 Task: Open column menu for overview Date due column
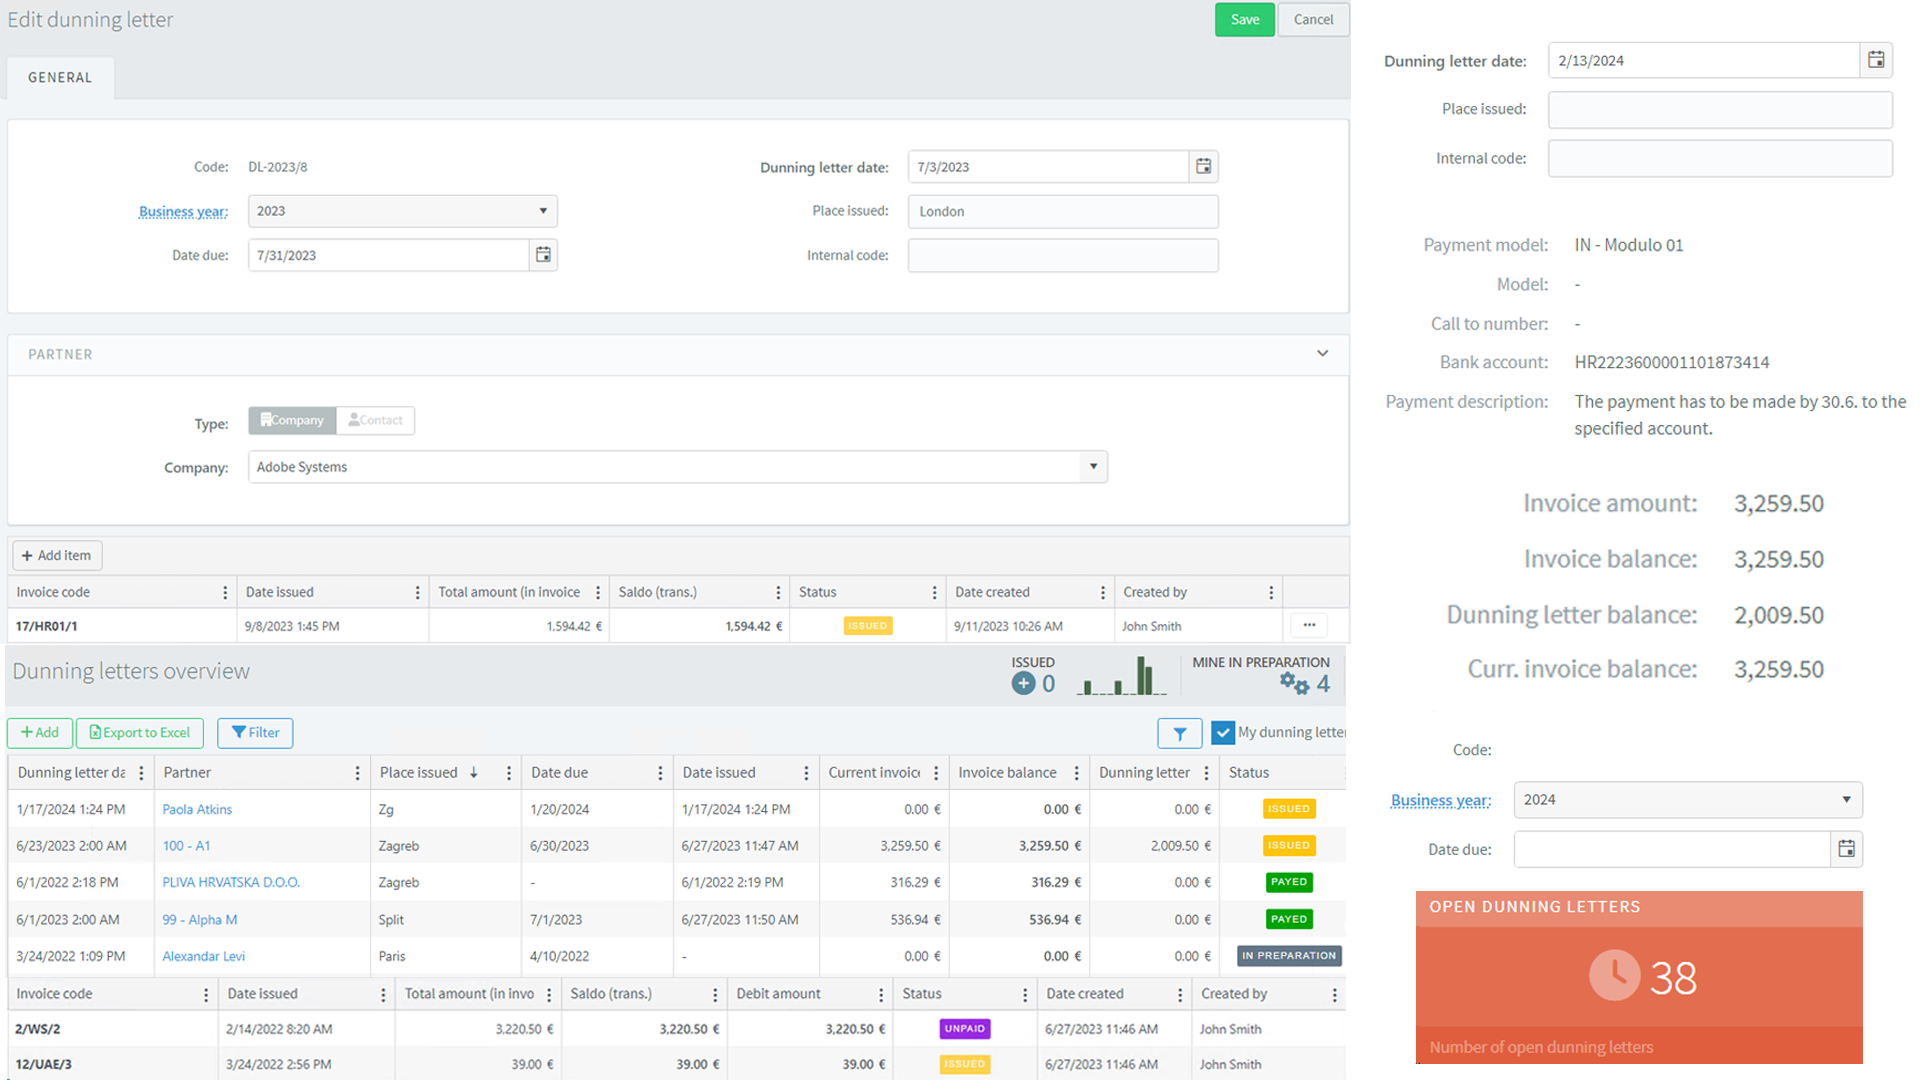[x=660, y=773]
